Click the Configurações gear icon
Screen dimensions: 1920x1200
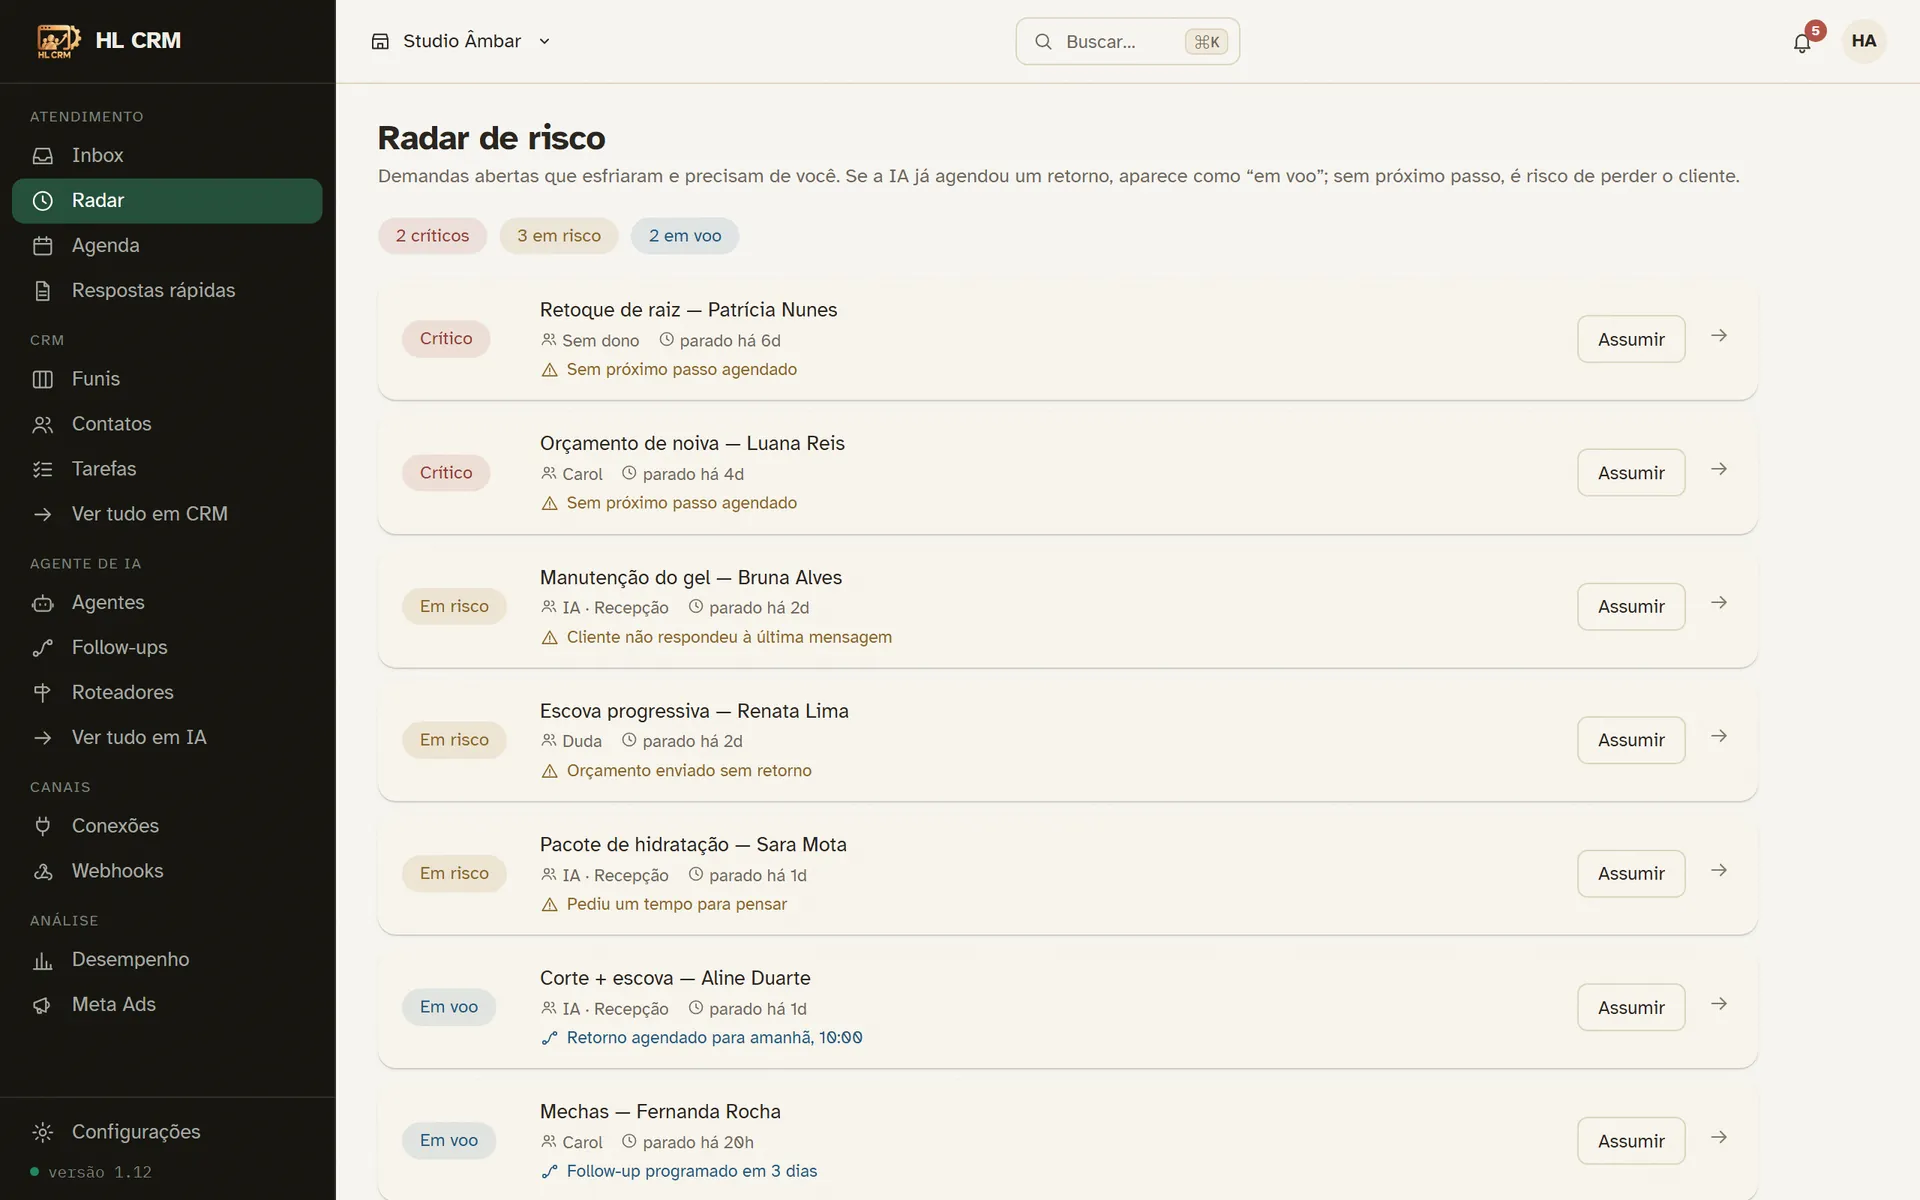(43, 1132)
